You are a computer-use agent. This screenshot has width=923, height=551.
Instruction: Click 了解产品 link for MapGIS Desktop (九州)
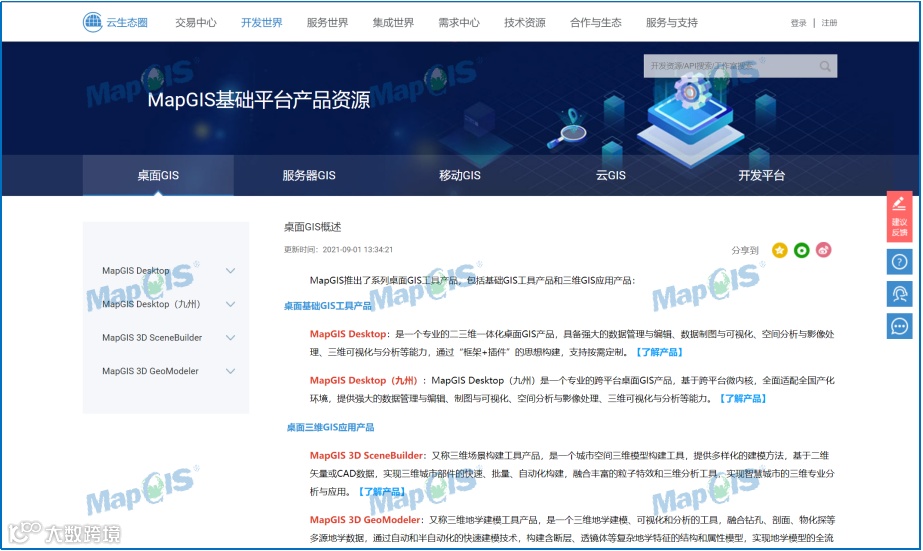point(743,399)
